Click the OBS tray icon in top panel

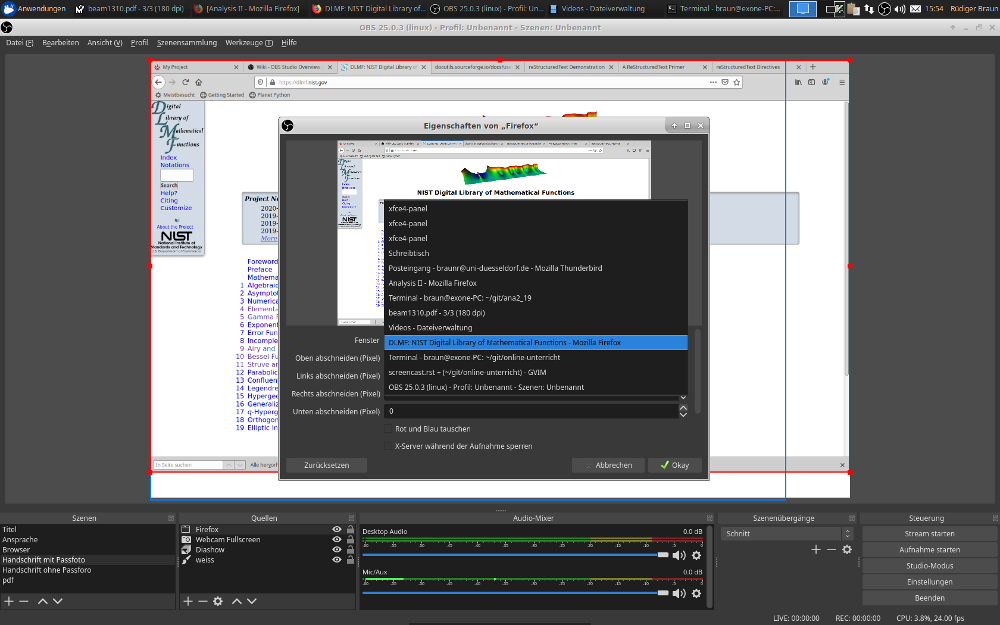pyautogui.click(x=885, y=9)
